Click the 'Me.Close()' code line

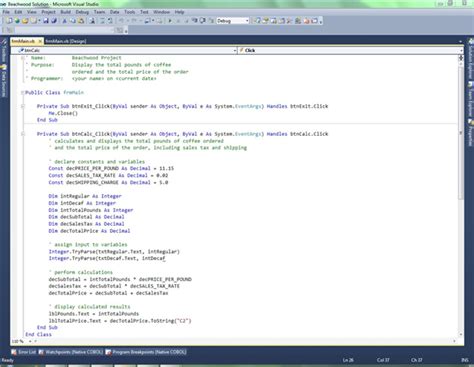[x=63, y=113]
